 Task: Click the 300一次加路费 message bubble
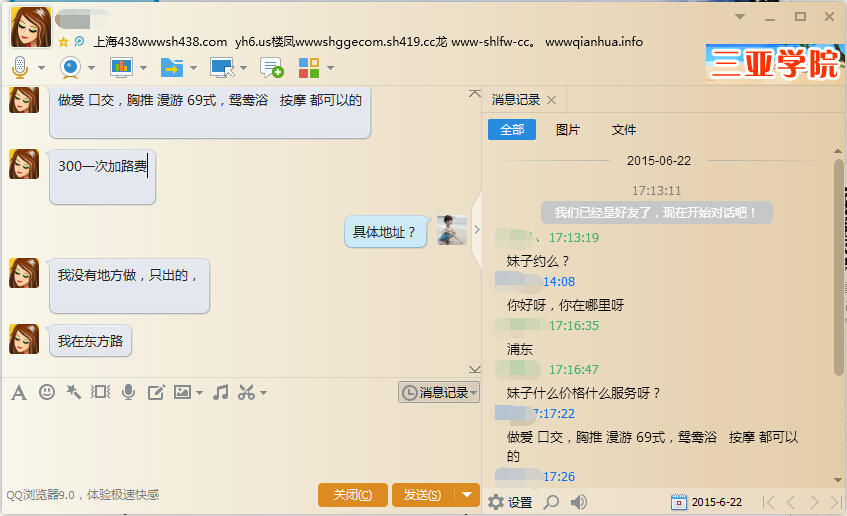[x=102, y=177]
